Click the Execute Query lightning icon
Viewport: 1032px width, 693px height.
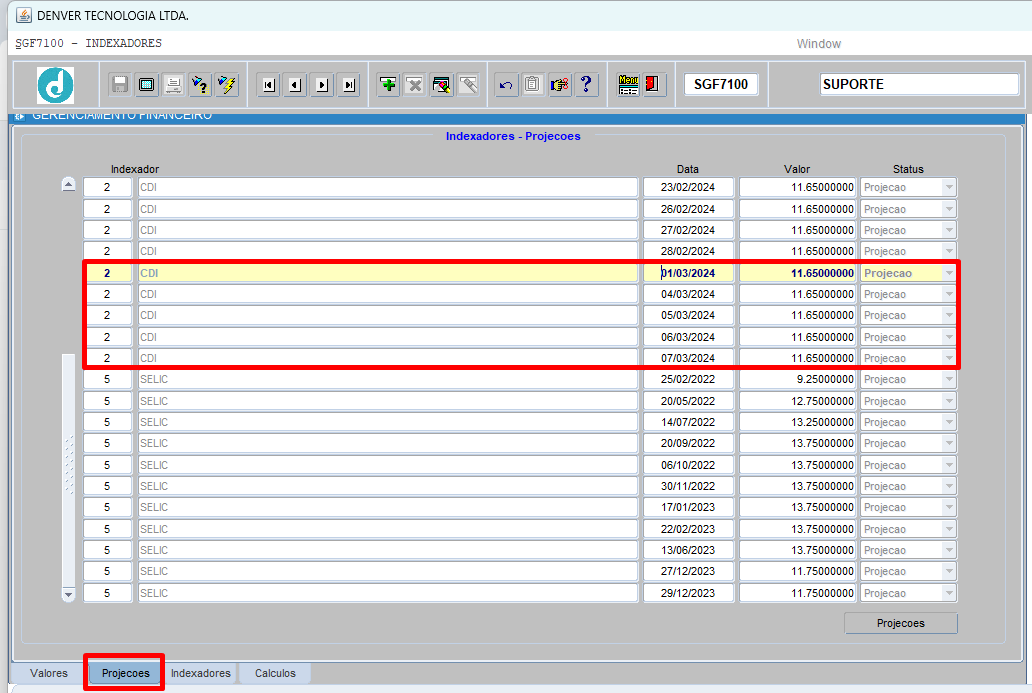pos(227,84)
